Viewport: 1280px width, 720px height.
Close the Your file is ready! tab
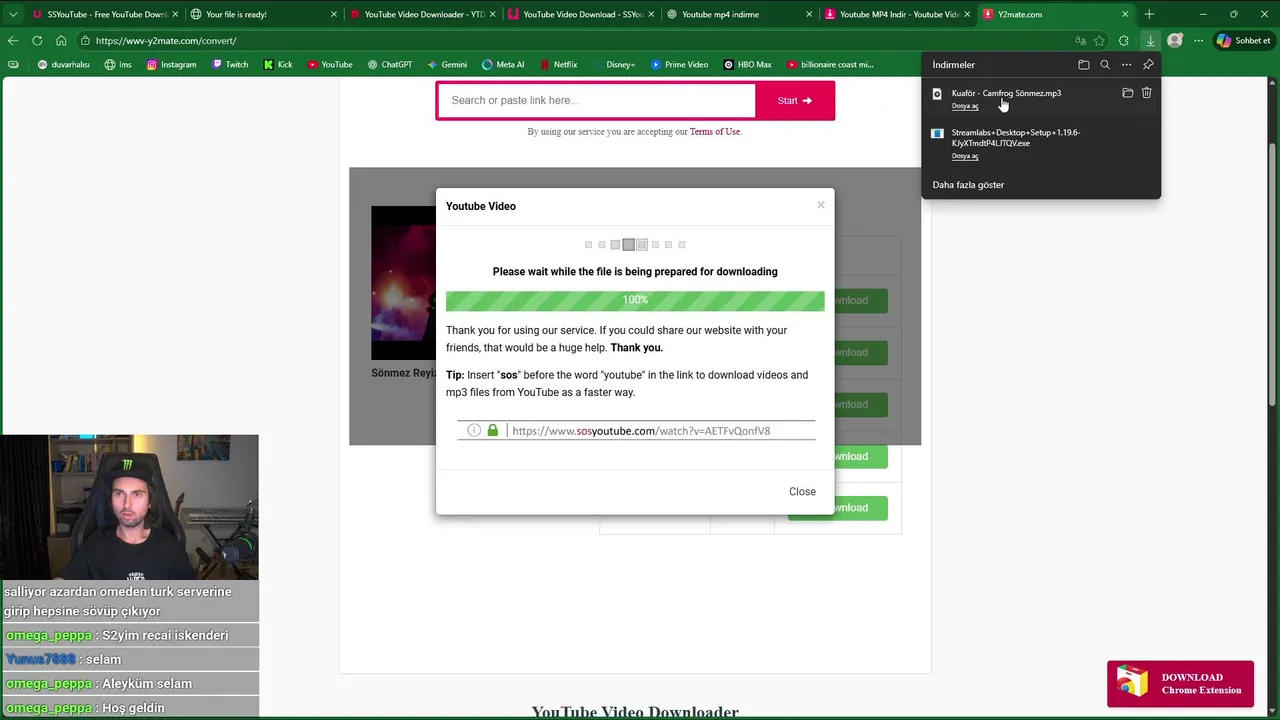pos(333,14)
